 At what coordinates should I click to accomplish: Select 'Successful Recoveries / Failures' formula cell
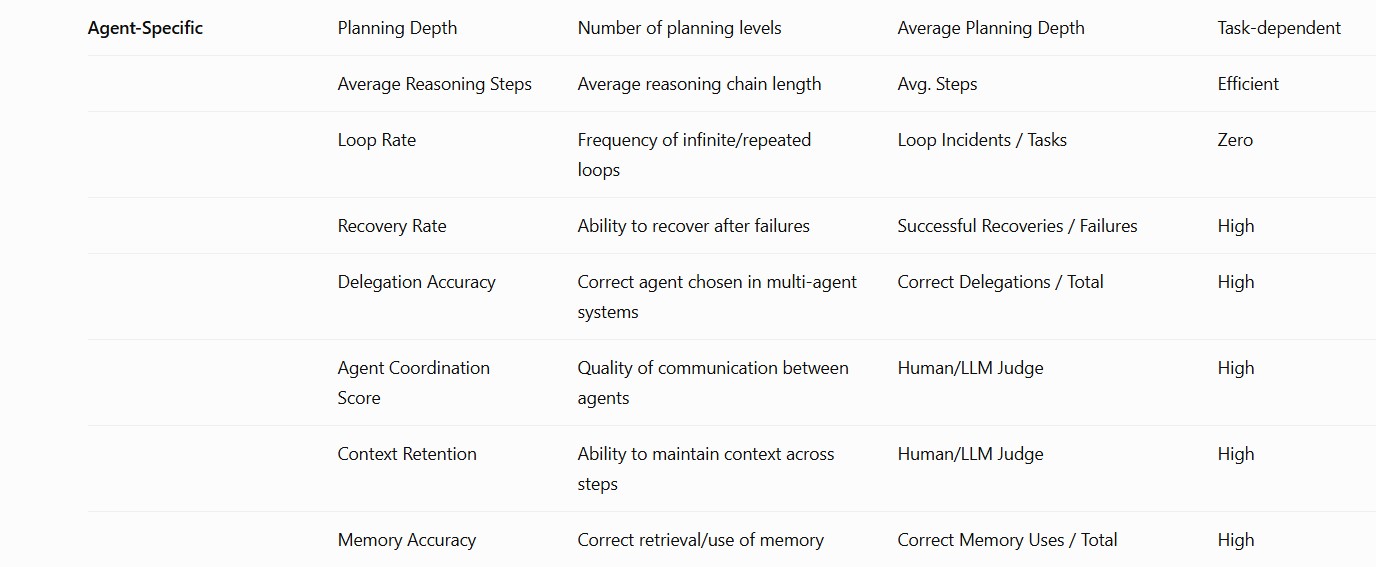coord(1018,226)
